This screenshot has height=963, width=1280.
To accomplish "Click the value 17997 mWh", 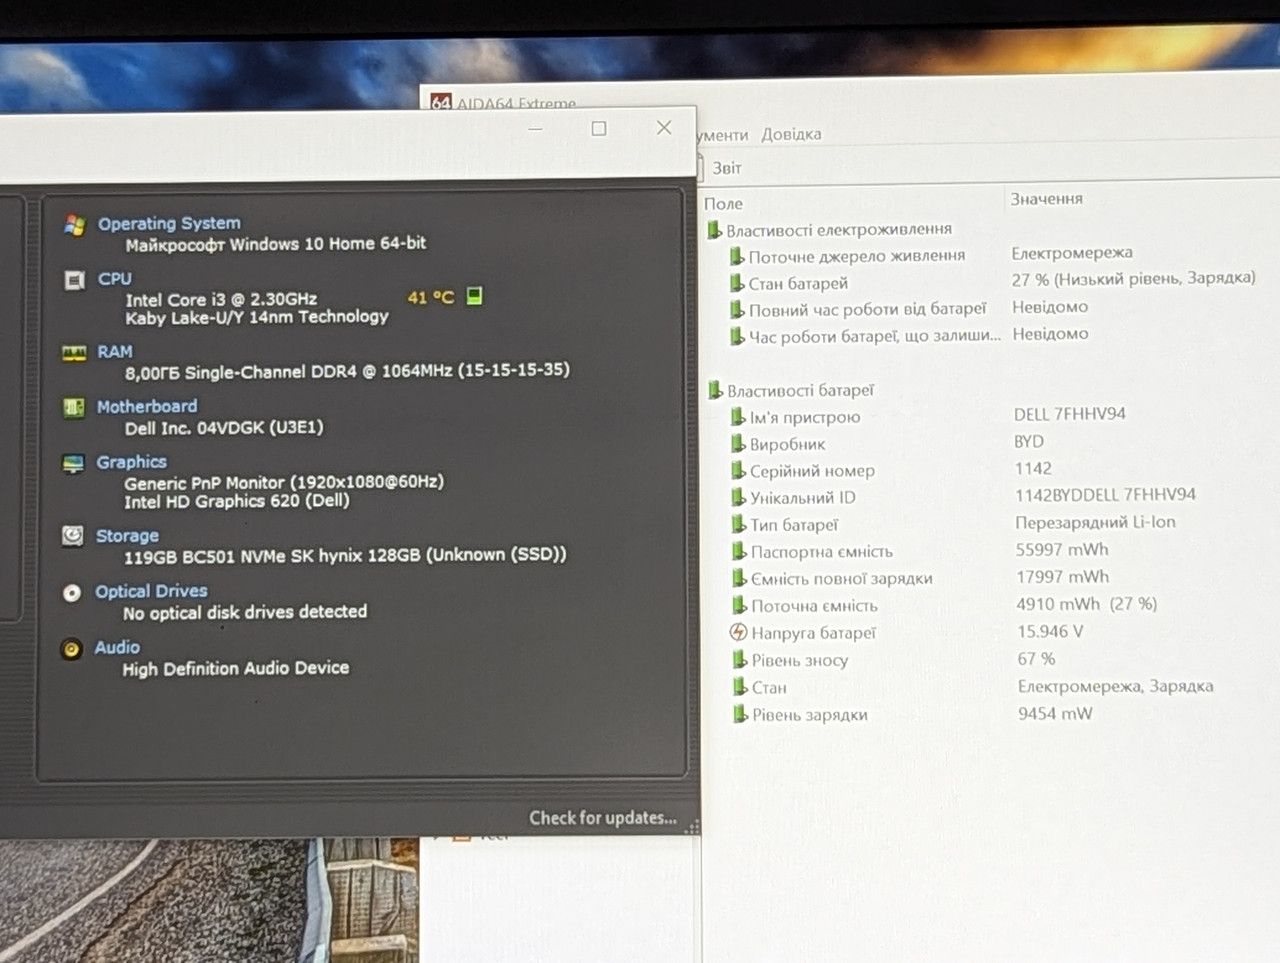I will 1063,577.
